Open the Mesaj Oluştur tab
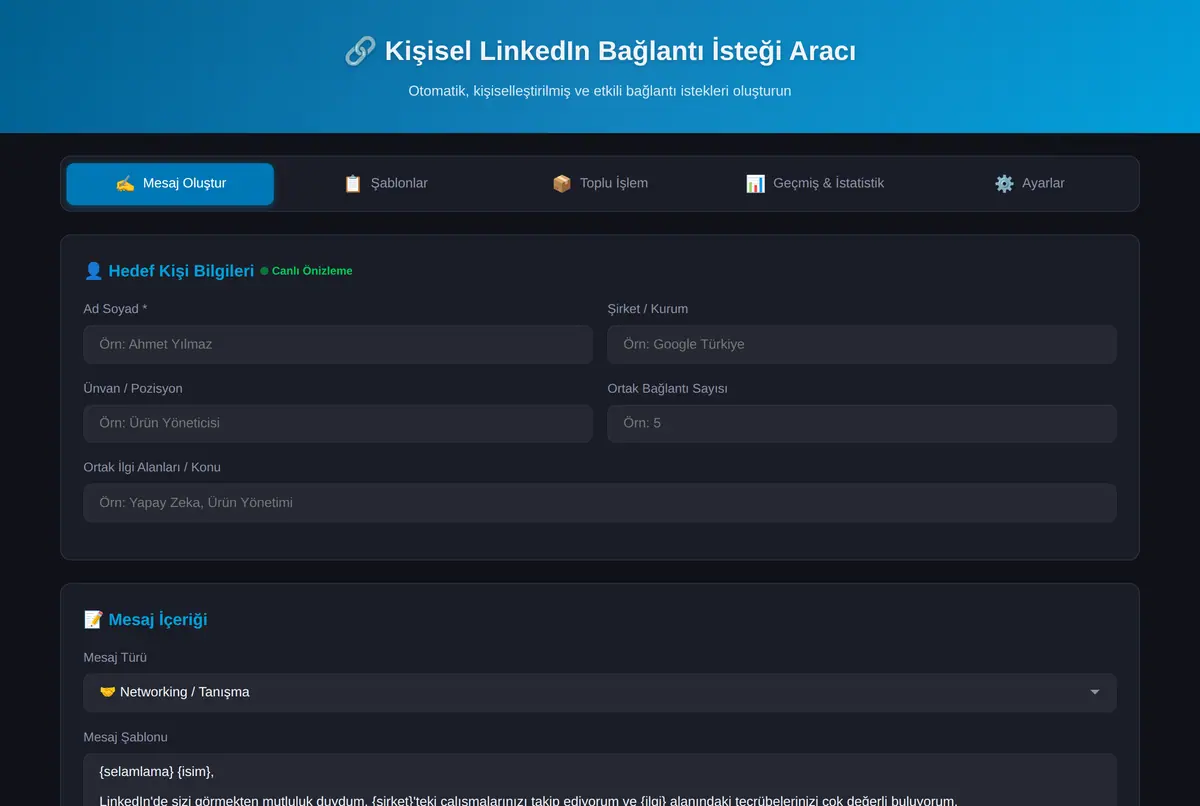The height and width of the screenshot is (806, 1200). [170, 184]
